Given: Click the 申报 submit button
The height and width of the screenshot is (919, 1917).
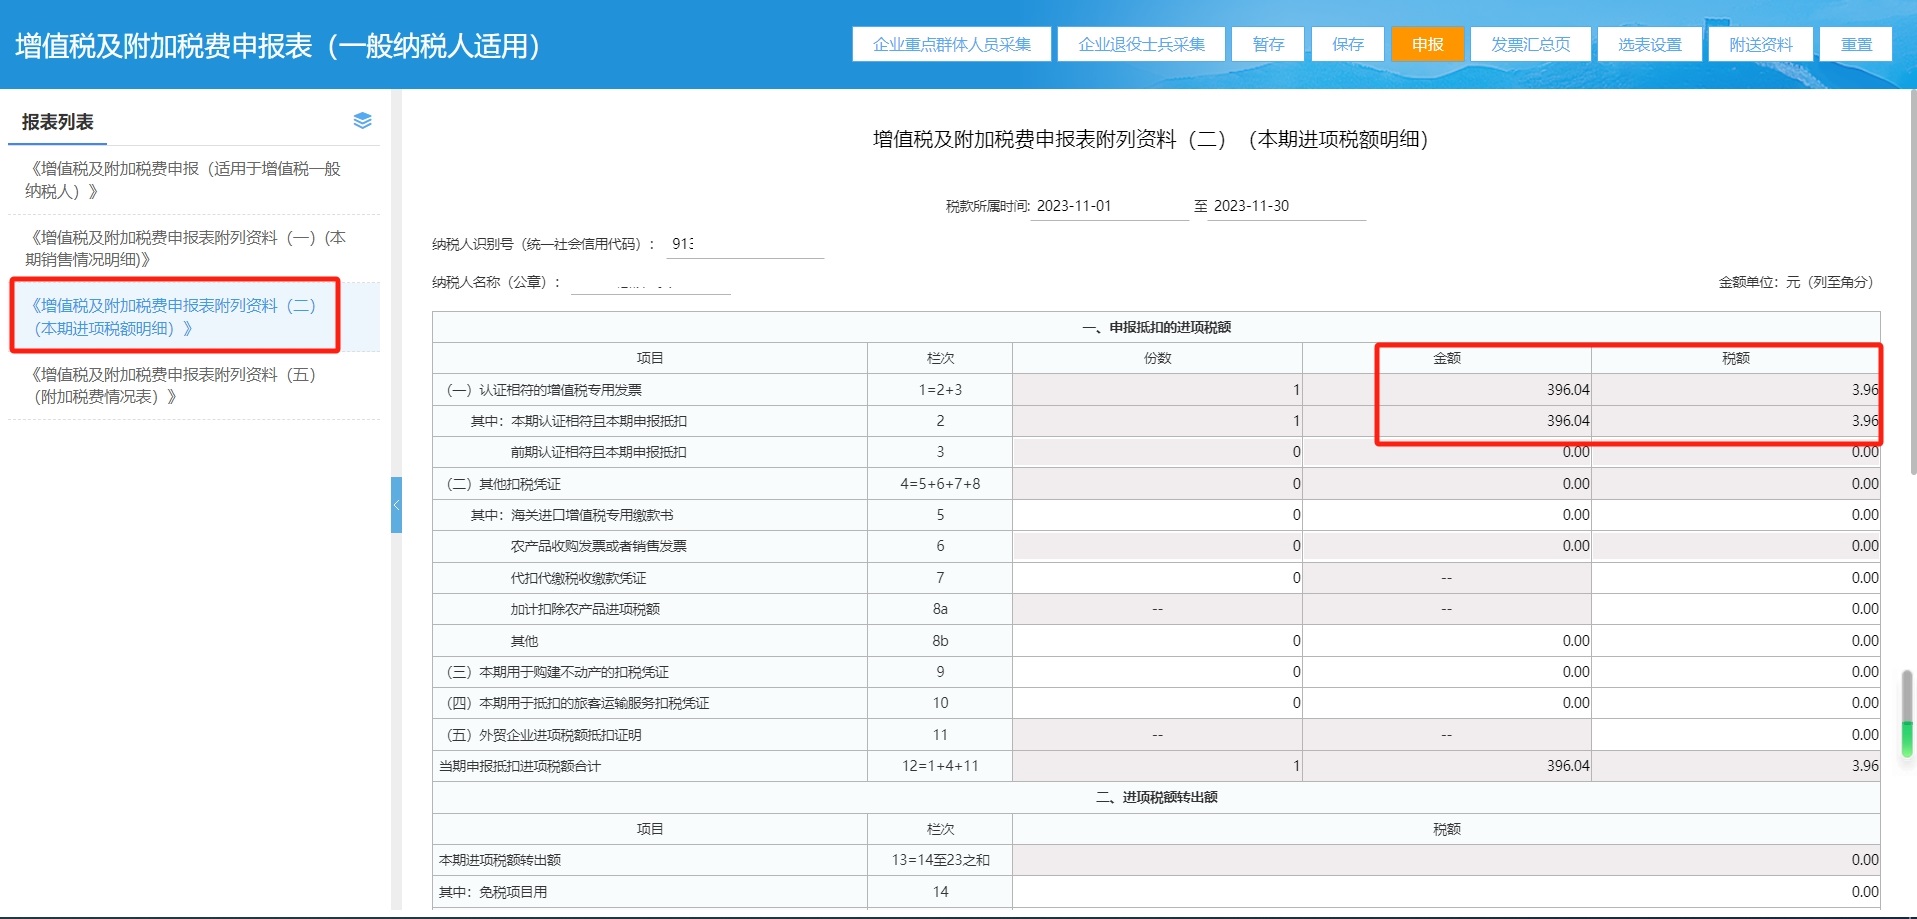Looking at the screenshot, I should pos(1427,44).
